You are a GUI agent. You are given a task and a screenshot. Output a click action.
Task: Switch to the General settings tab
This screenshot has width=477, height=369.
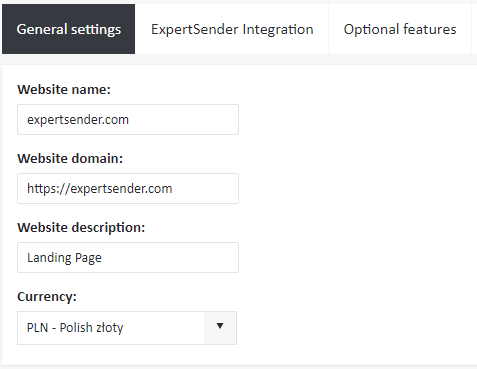pyautogui.click(x=68, y=29)
